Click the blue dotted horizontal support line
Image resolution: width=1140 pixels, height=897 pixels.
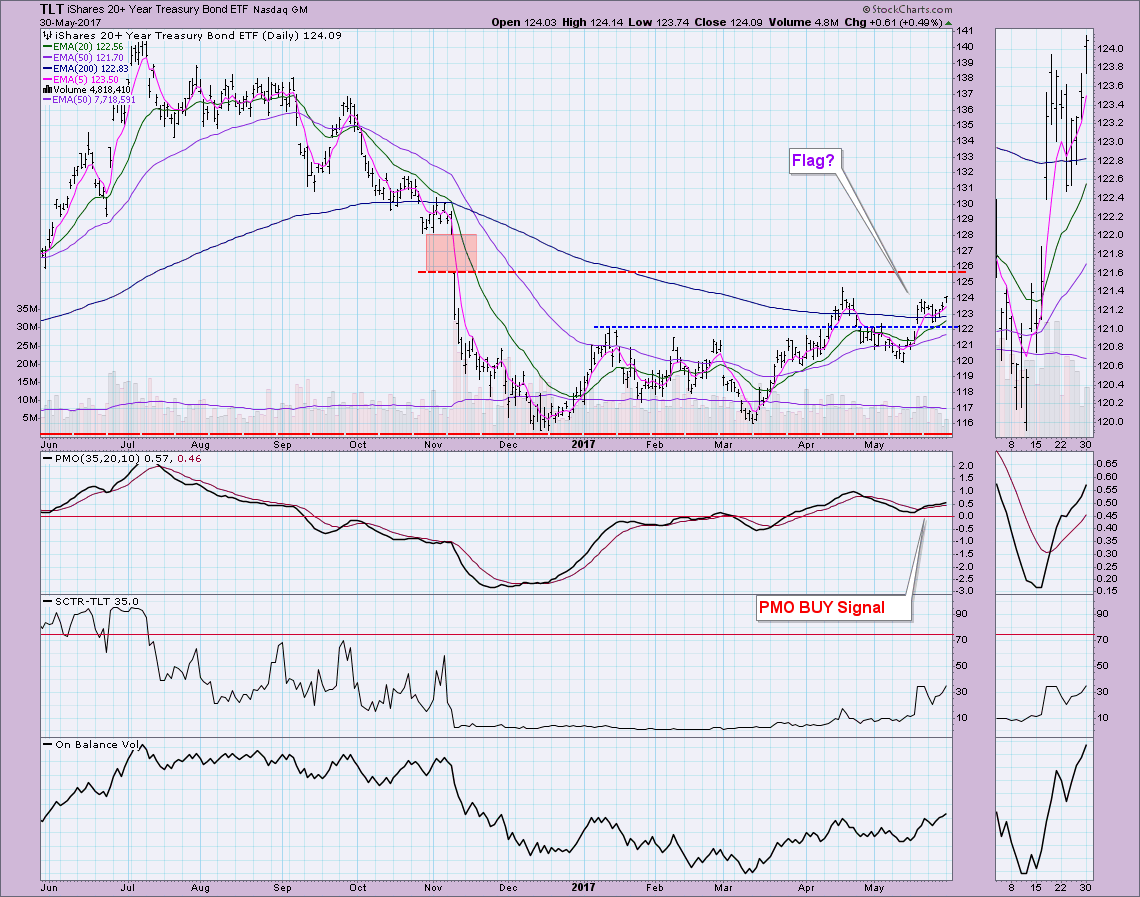click(x=750, y=327)
